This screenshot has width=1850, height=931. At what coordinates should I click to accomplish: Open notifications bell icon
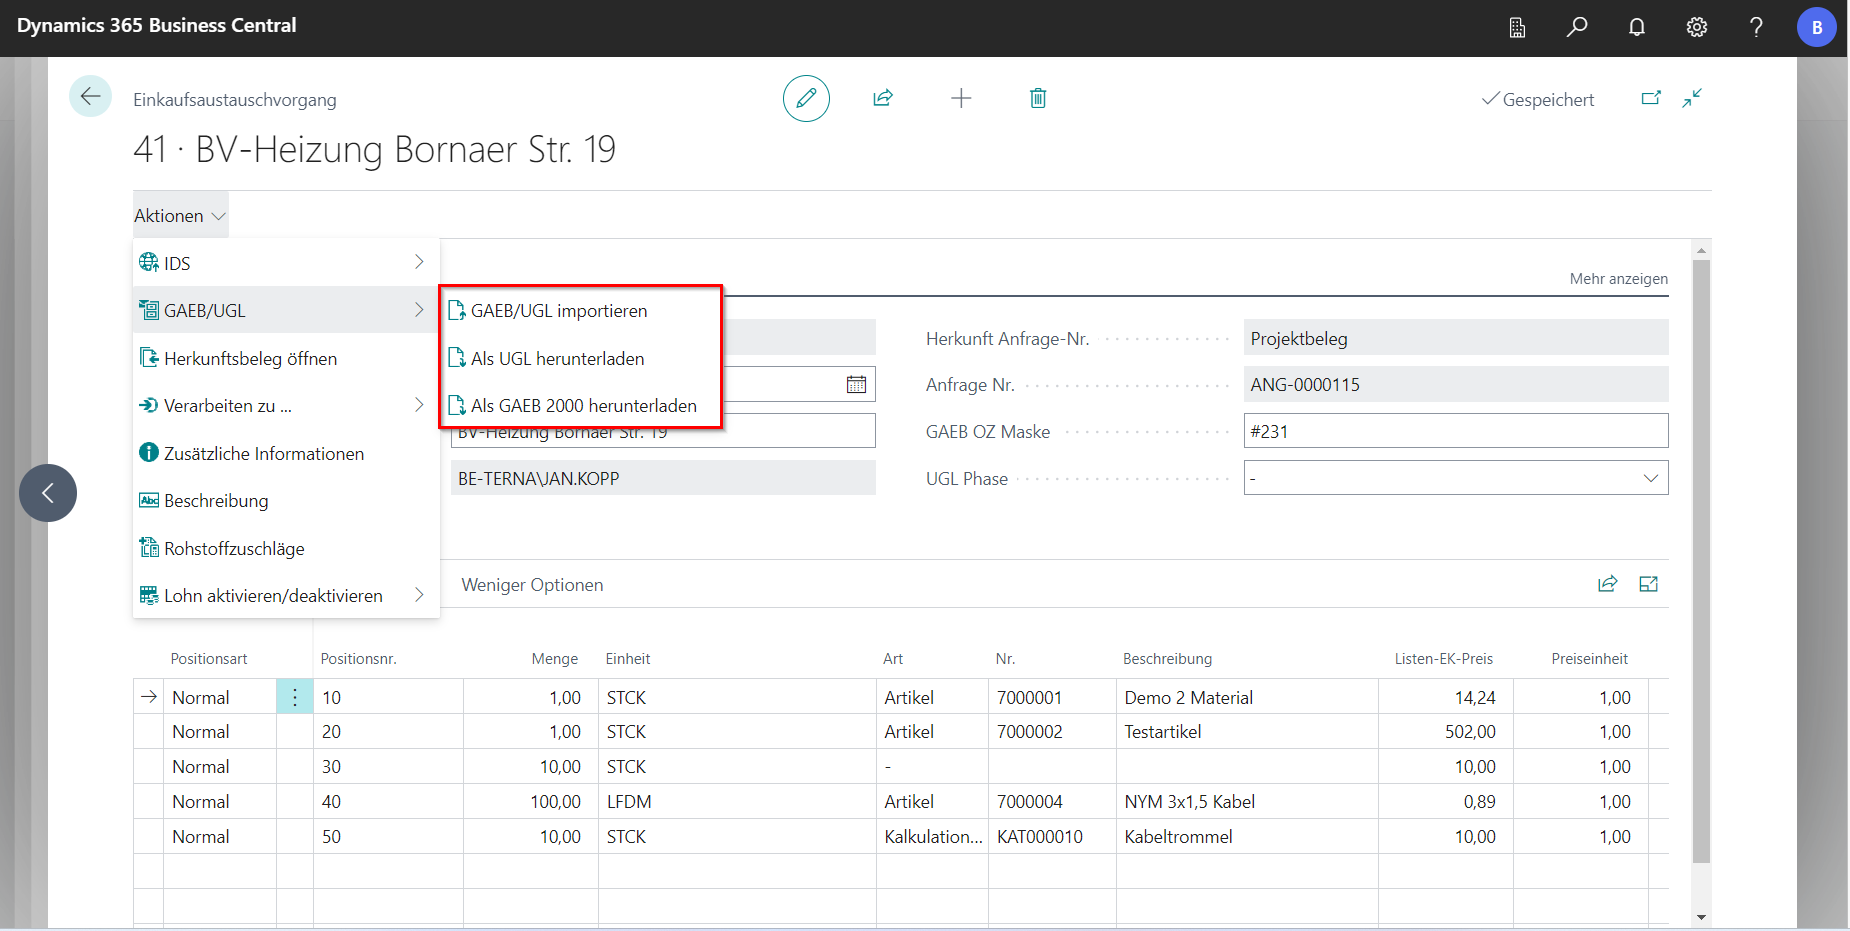(1636, 27)
